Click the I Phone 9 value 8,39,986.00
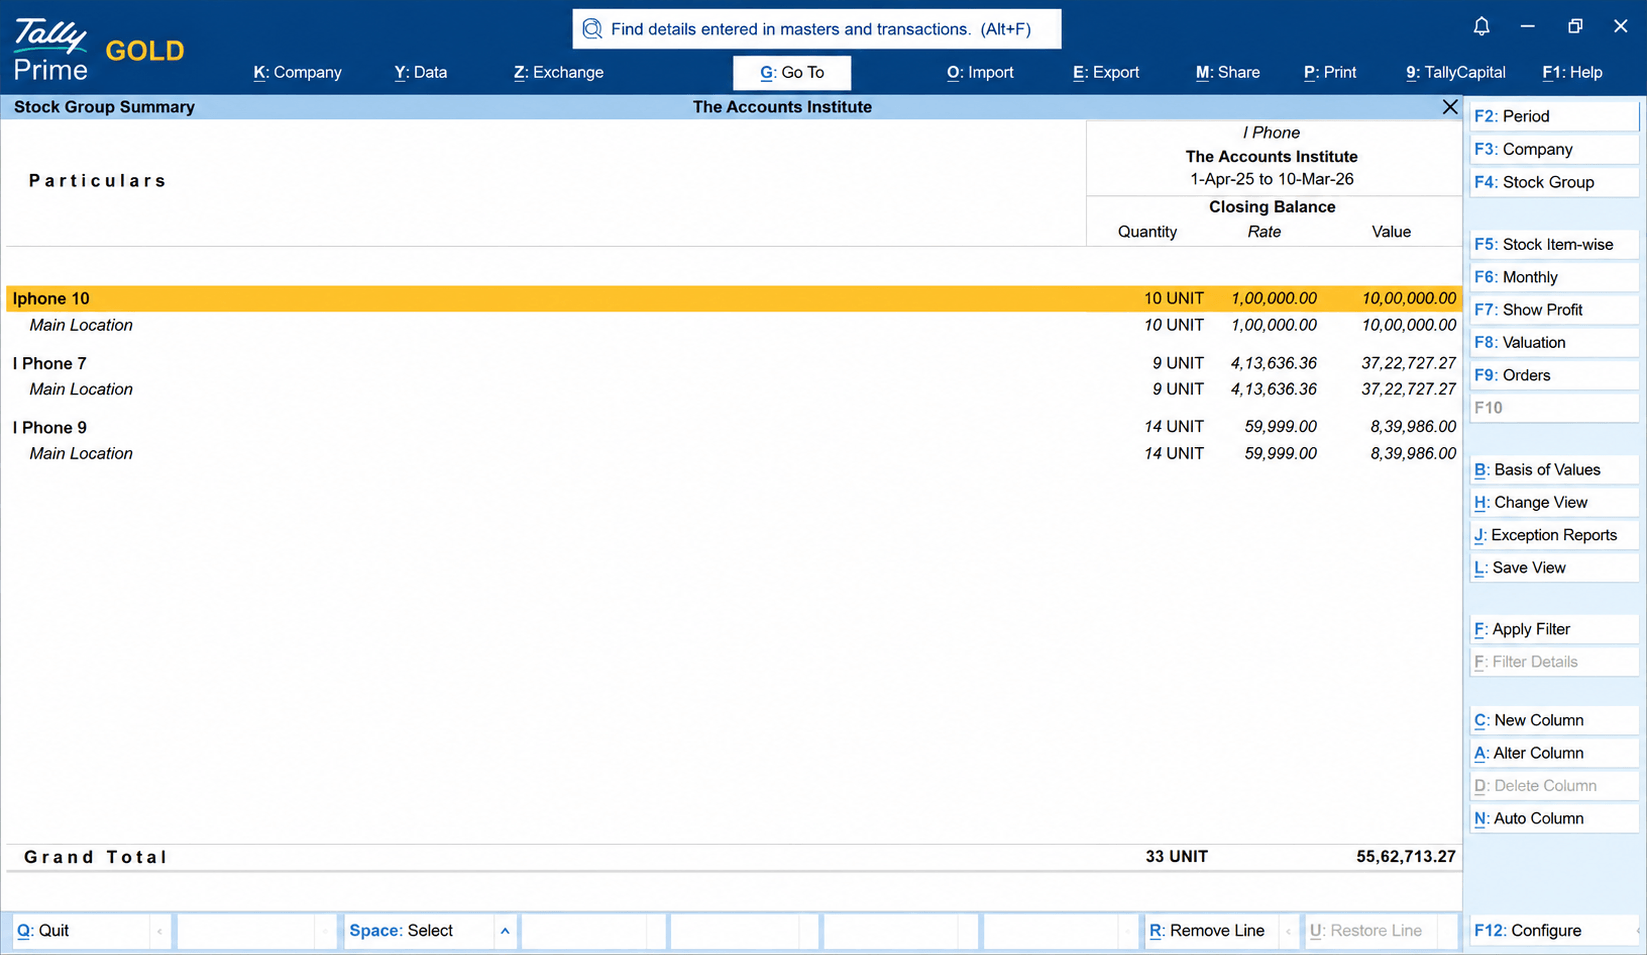The width and height of the screenshot is (1647, 955). (1413, 427)
